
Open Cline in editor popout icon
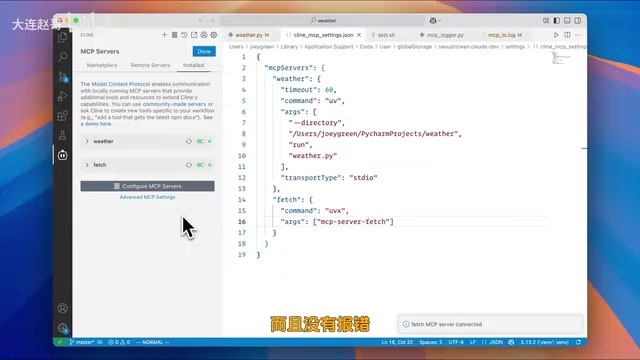tap(194, 35)
